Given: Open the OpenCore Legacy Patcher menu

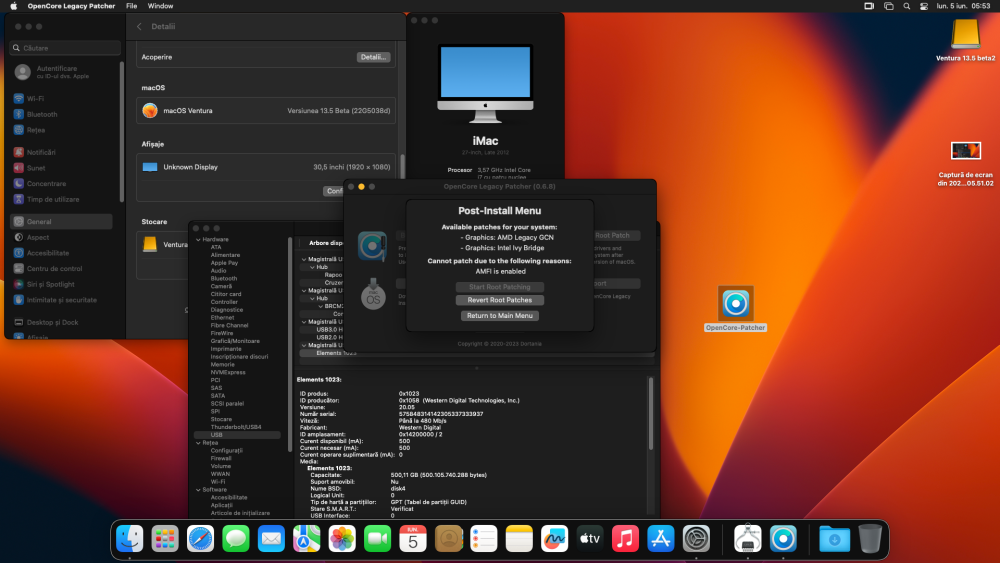Looking at the screenshot, I should pos(71,6).
